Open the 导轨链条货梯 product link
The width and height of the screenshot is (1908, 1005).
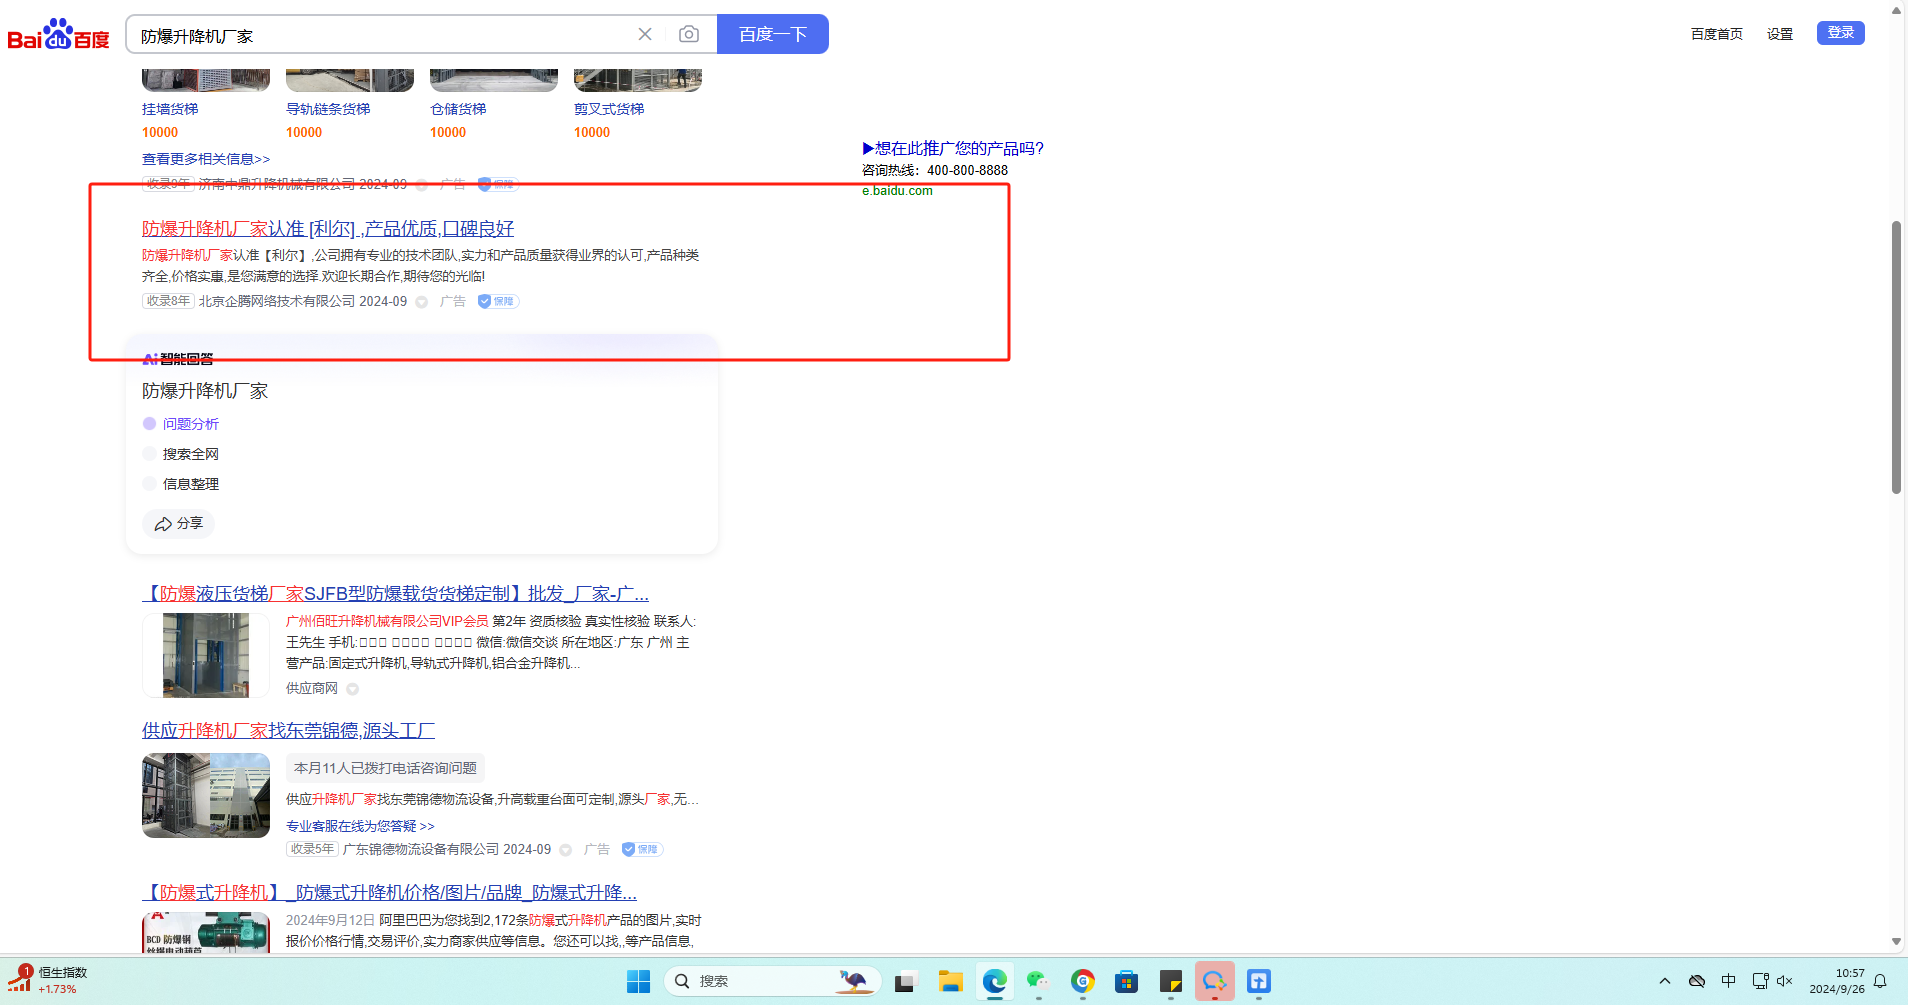(328, 109)
